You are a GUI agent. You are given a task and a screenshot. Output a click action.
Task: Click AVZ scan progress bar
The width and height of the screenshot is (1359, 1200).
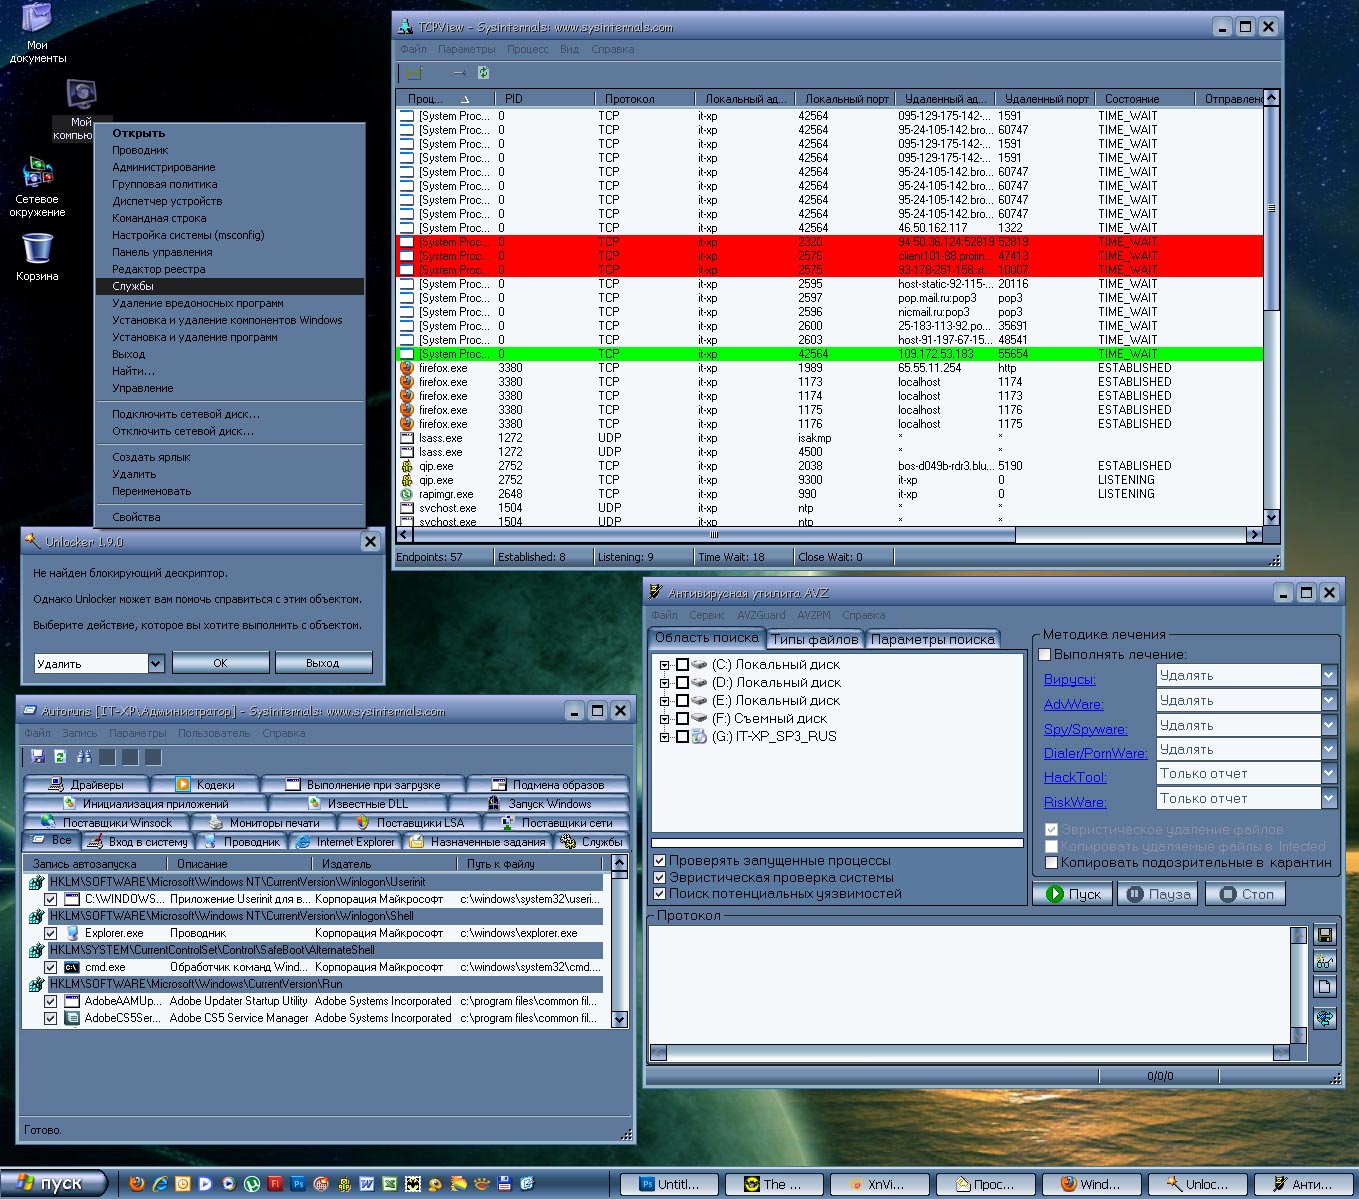[837, 843]
